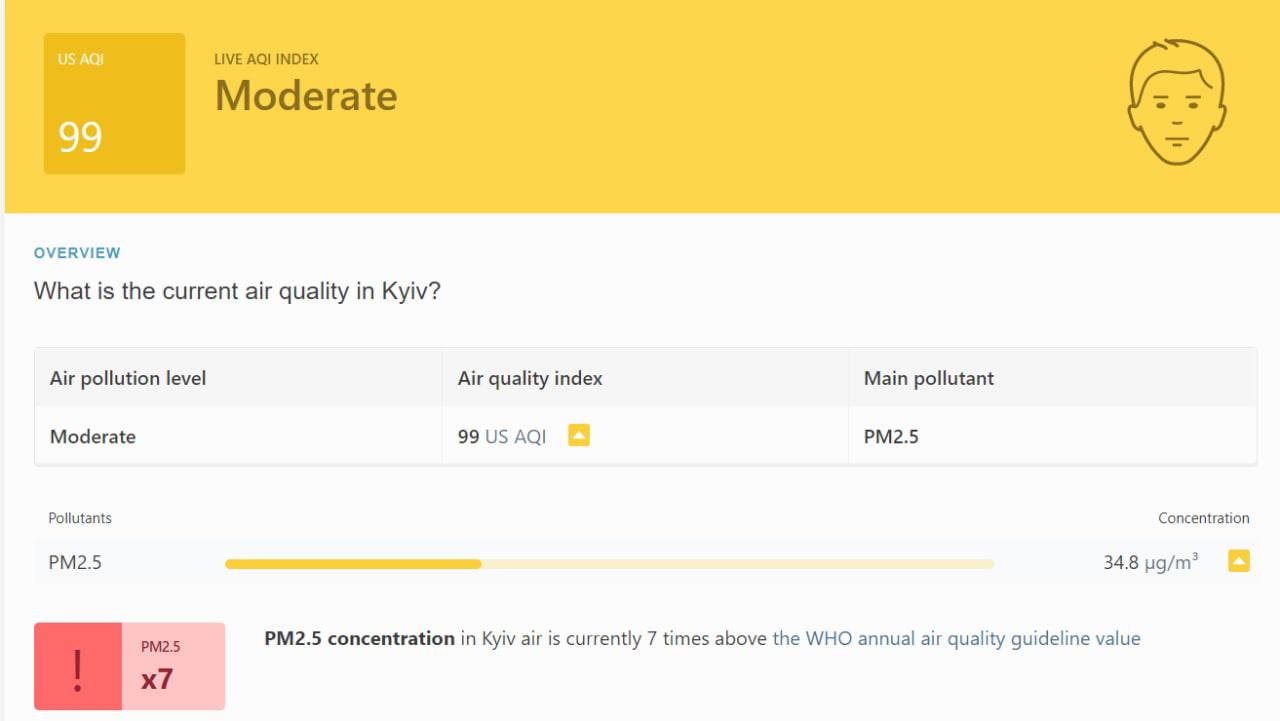Click the face icon in the yellow banner
The height and width of the screenshot is (721, 1280).
tap(1176, 102)
